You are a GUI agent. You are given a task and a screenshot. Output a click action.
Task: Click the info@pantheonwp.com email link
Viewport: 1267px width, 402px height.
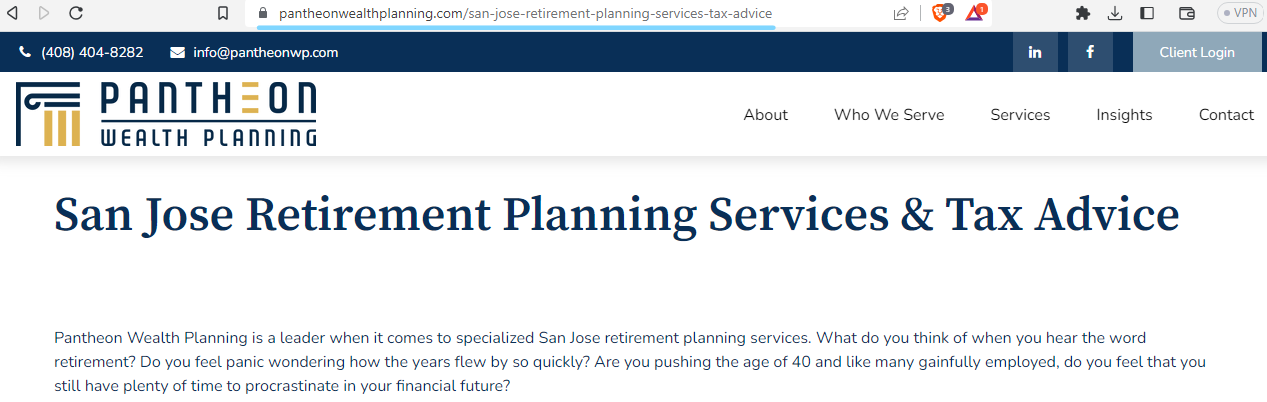(x=265, y=52)
